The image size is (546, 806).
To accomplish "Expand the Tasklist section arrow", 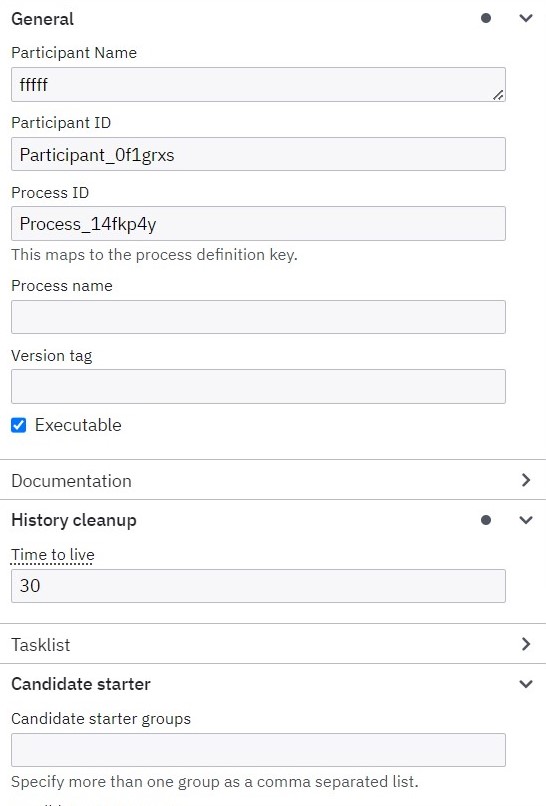I will 525,644.
